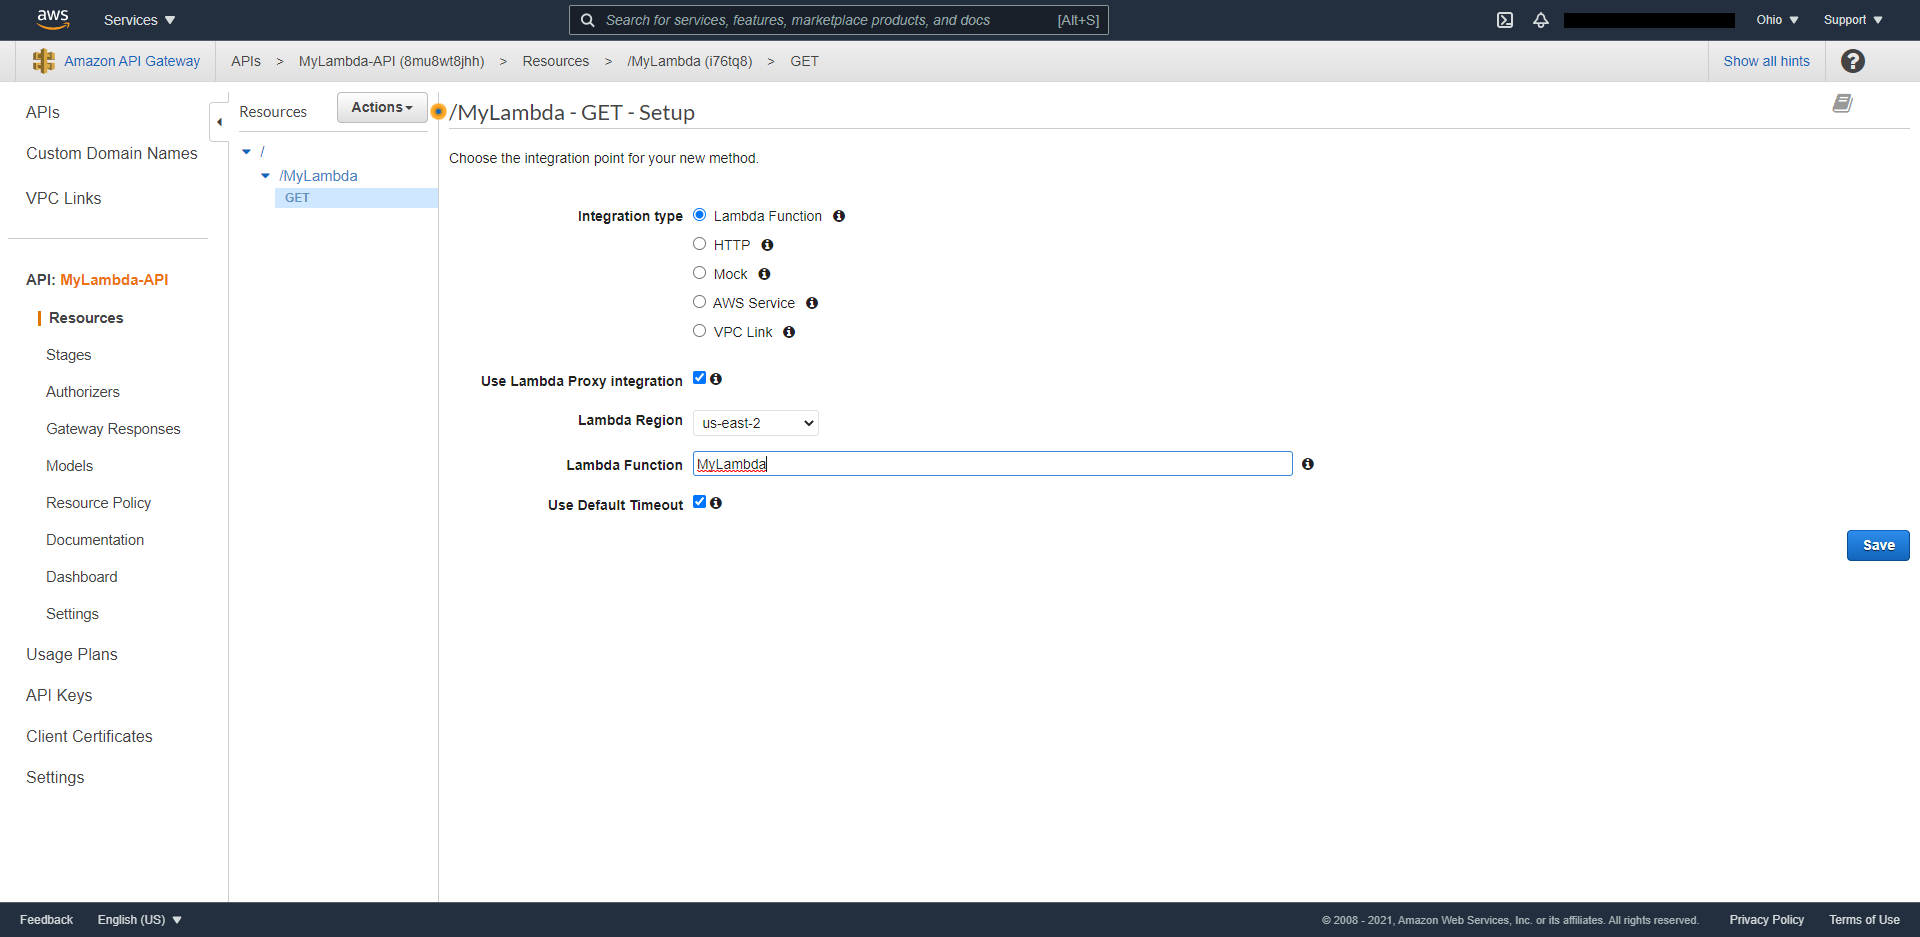Viewport: 1920px width, 937px height.
Task: Click Privacy Policy footer link
Action: coord(1767,920)
